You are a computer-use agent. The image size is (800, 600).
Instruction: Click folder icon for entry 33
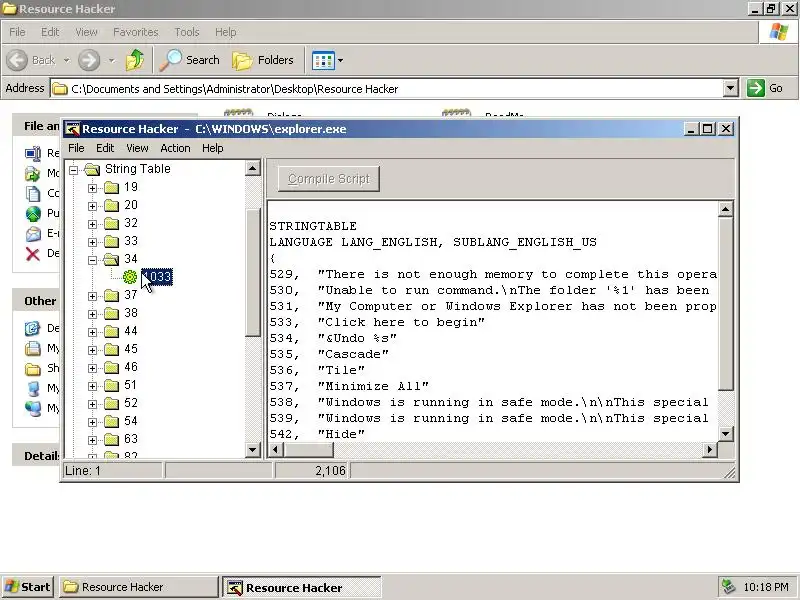point(111,241)
